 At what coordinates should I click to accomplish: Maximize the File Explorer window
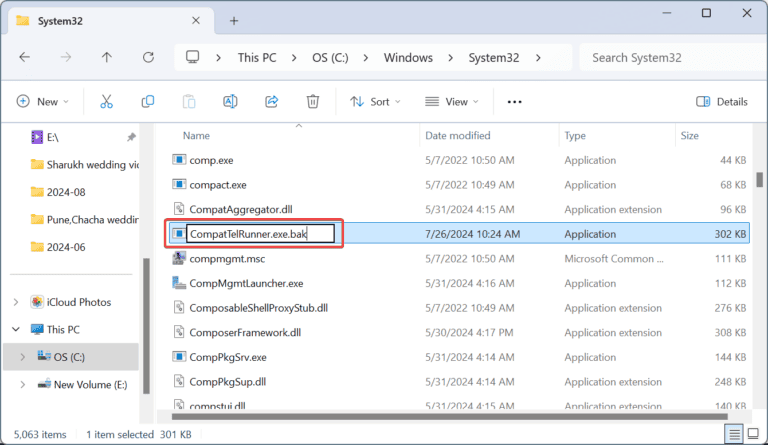pyautogui.click(x=706, y=13)
